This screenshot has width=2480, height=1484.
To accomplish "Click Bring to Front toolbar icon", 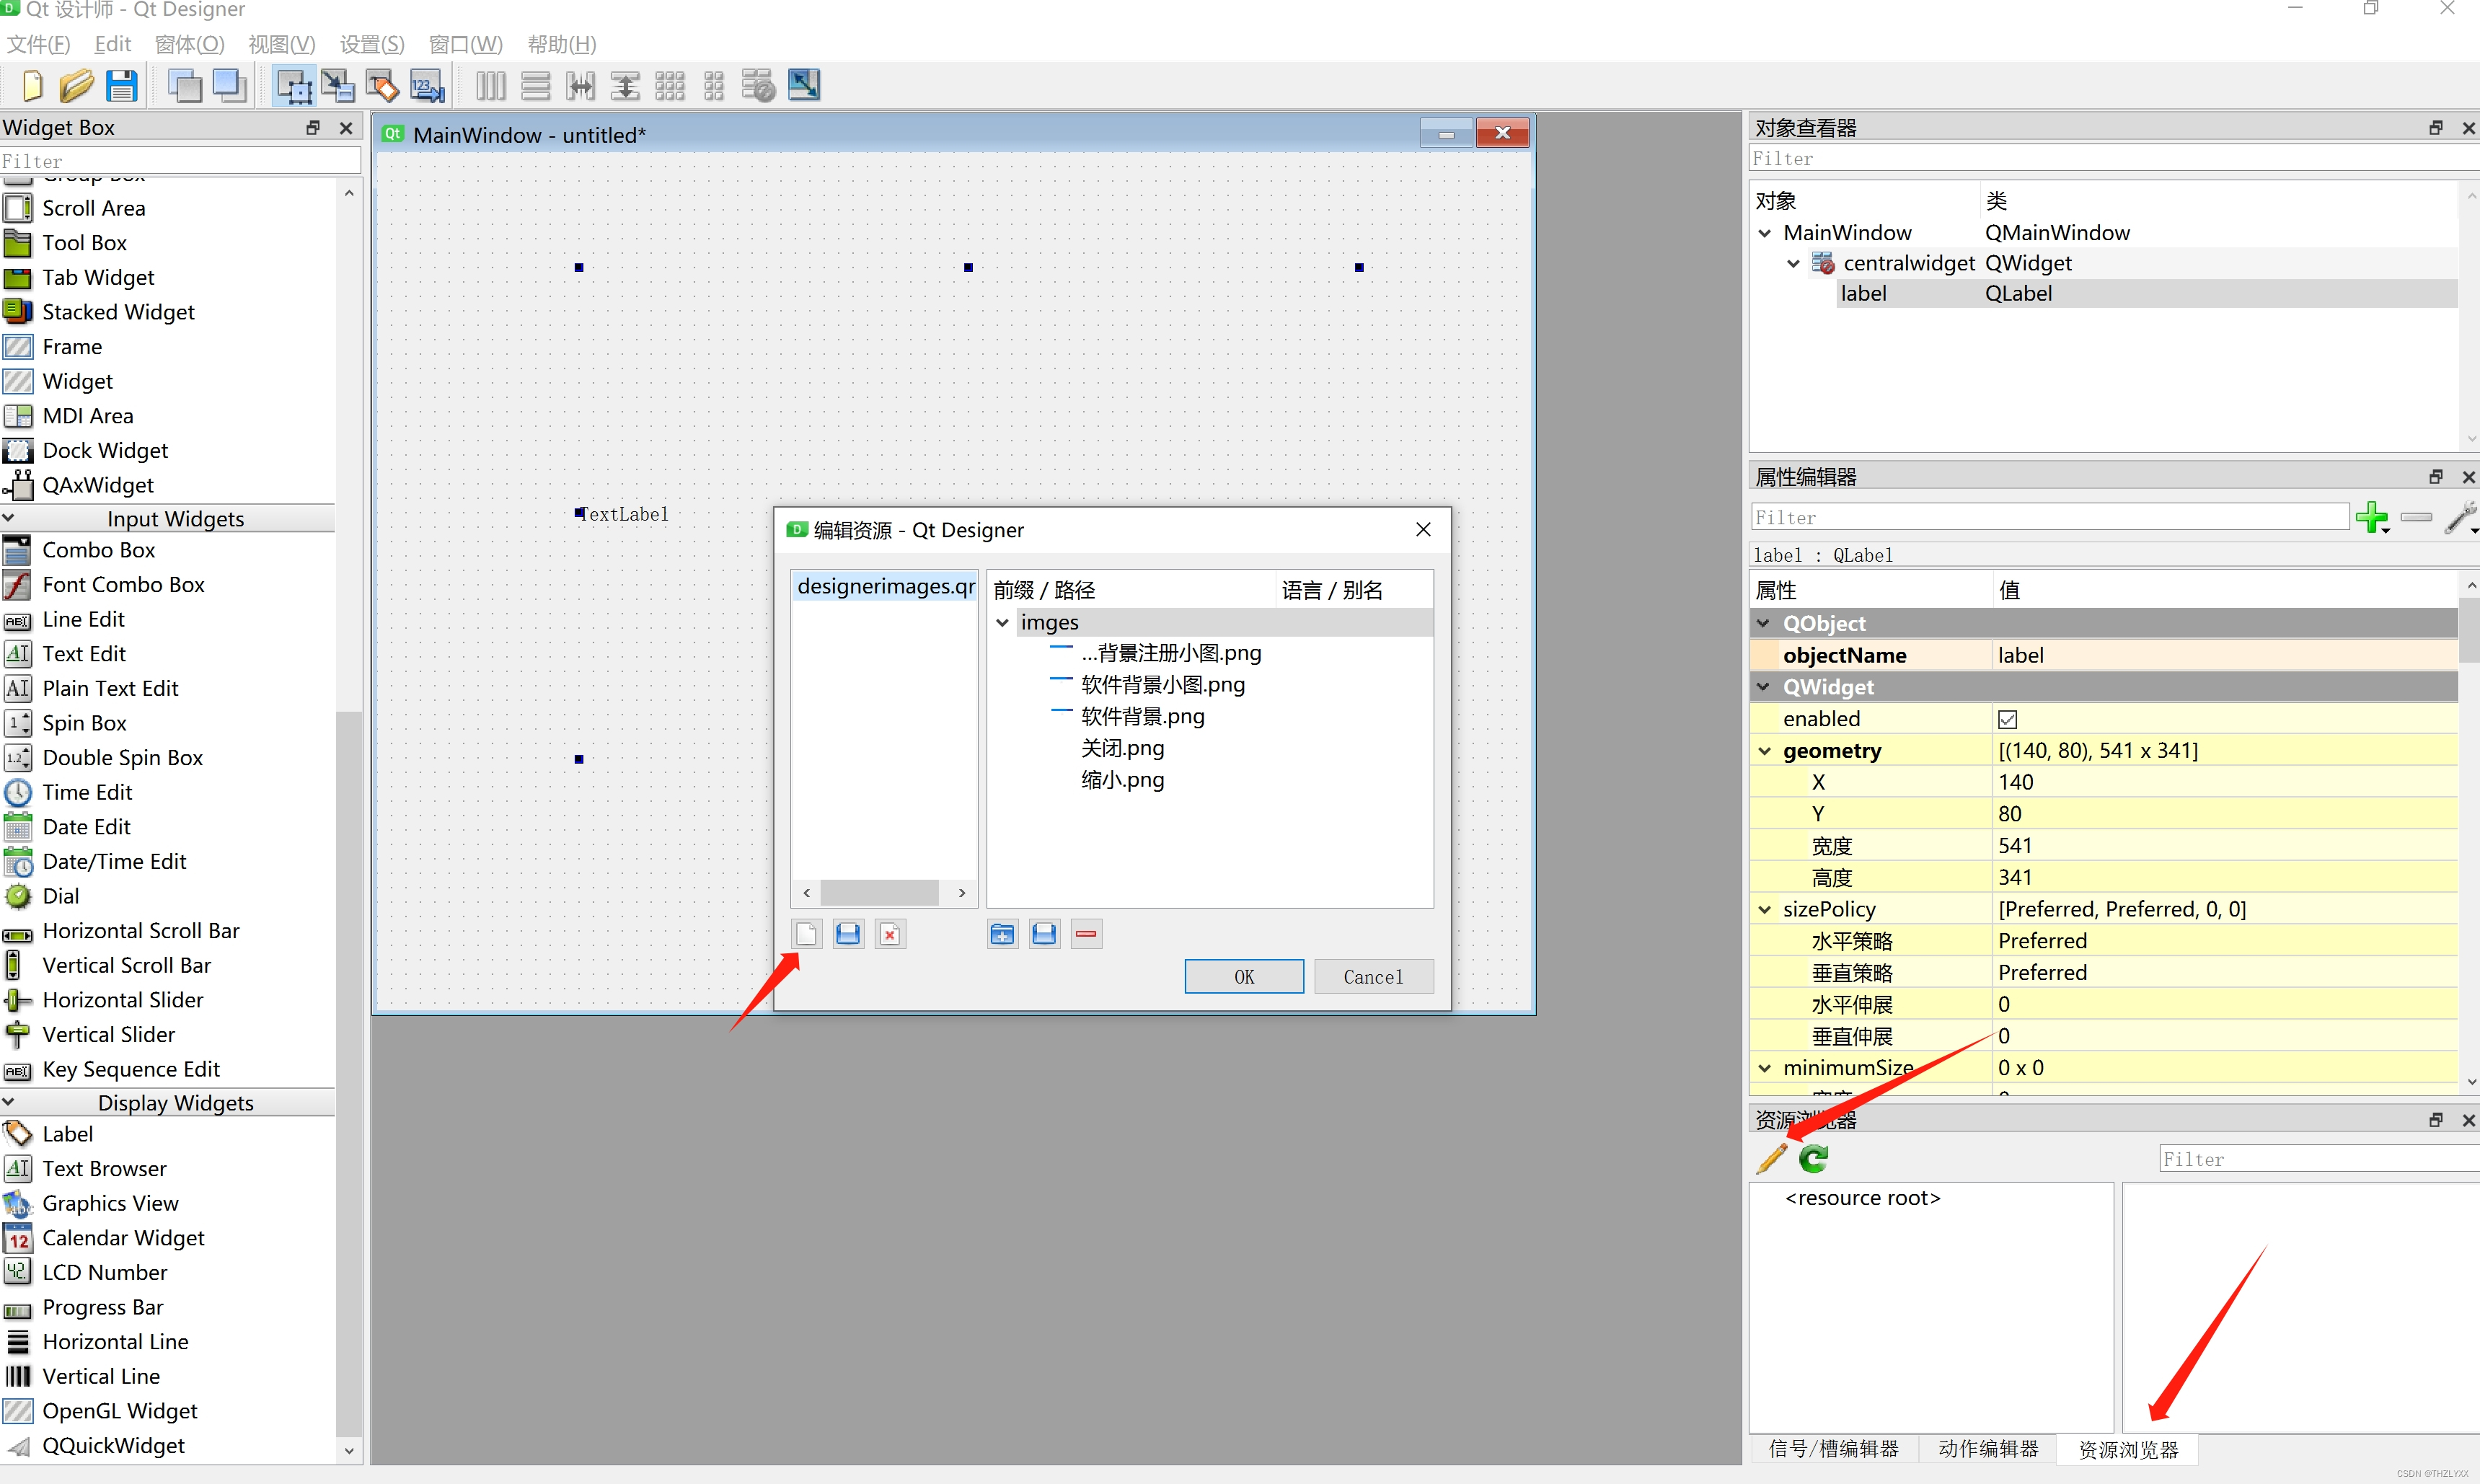I will 230,86.
